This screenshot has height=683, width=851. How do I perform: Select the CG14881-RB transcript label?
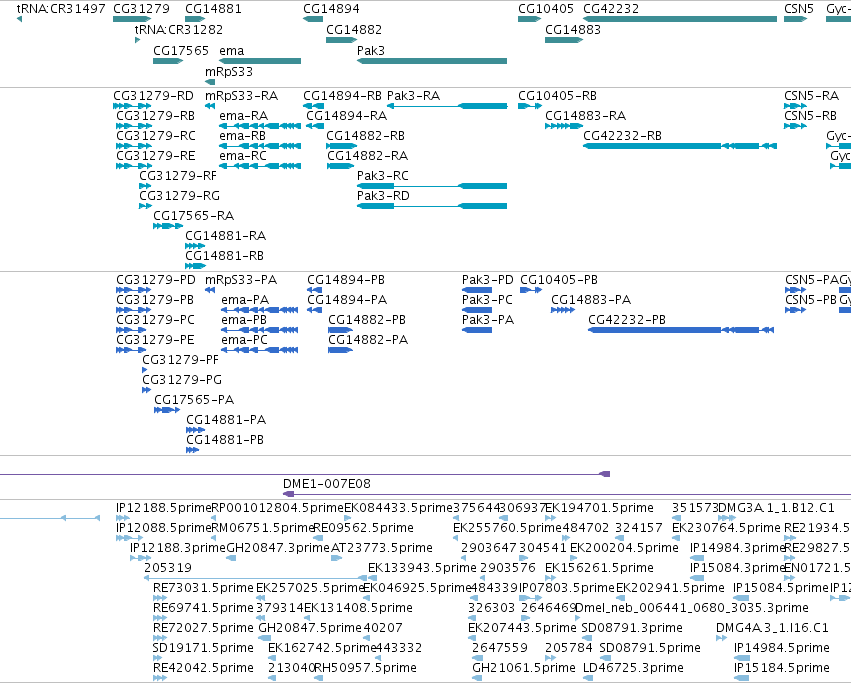pyautogui.click(x=224, y=256)
